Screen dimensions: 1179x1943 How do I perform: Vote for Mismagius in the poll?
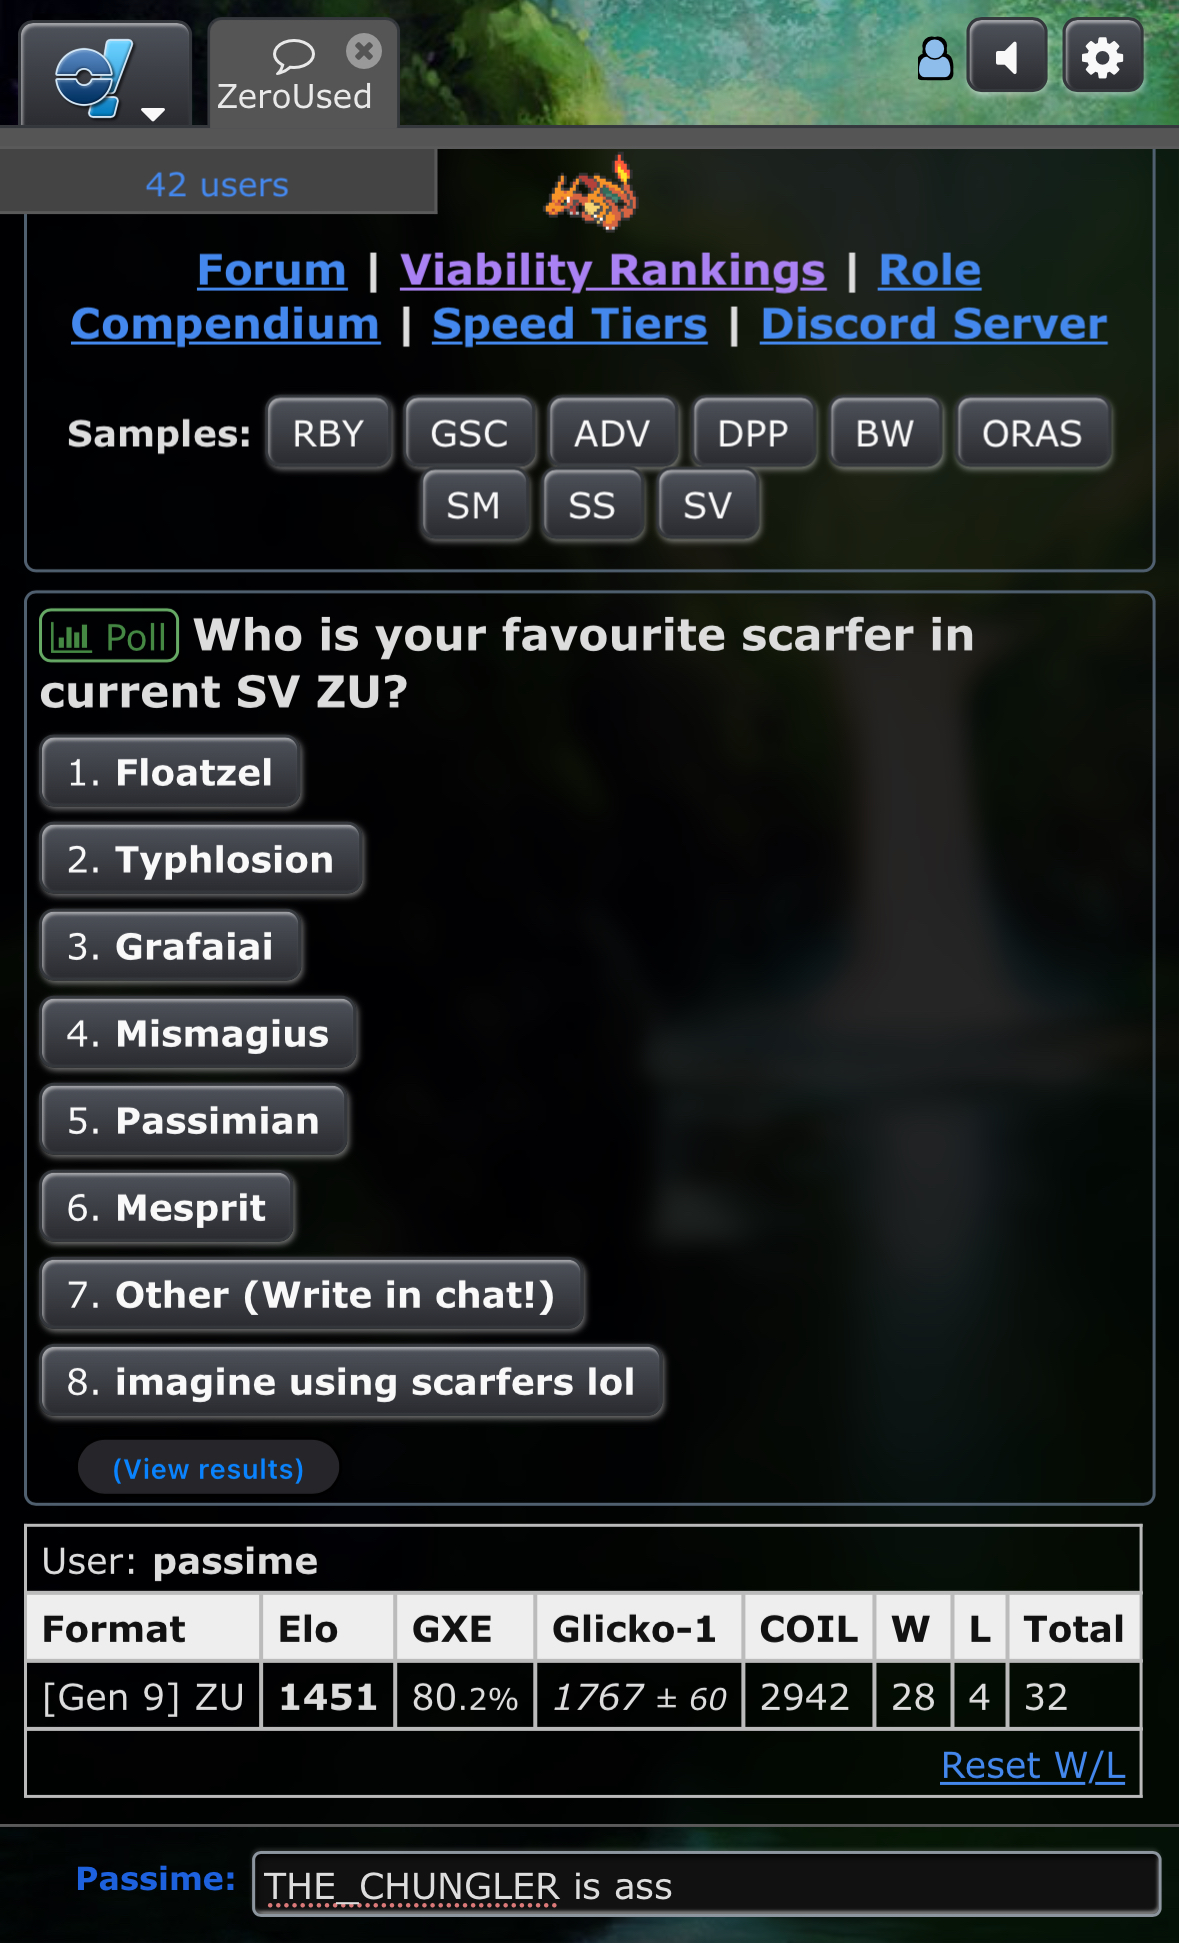point(198,1033)
